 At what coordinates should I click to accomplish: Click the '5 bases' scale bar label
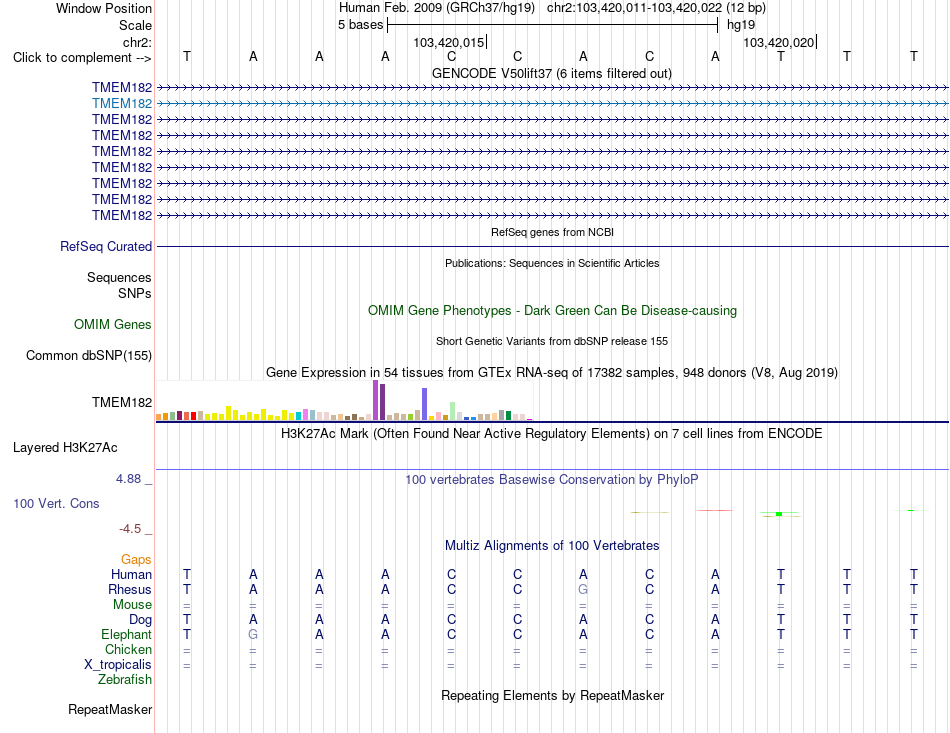click(x=360, y=25)
